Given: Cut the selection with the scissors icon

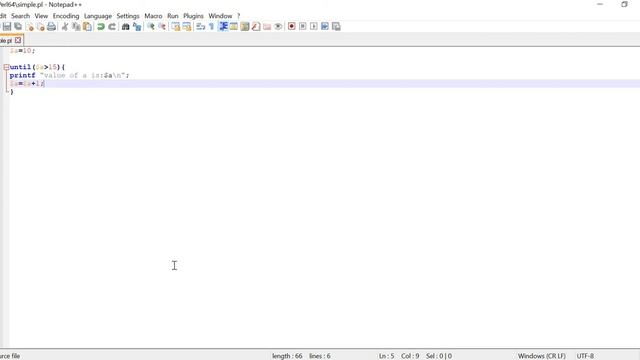Looking at the screenshot, I should 65,27.
